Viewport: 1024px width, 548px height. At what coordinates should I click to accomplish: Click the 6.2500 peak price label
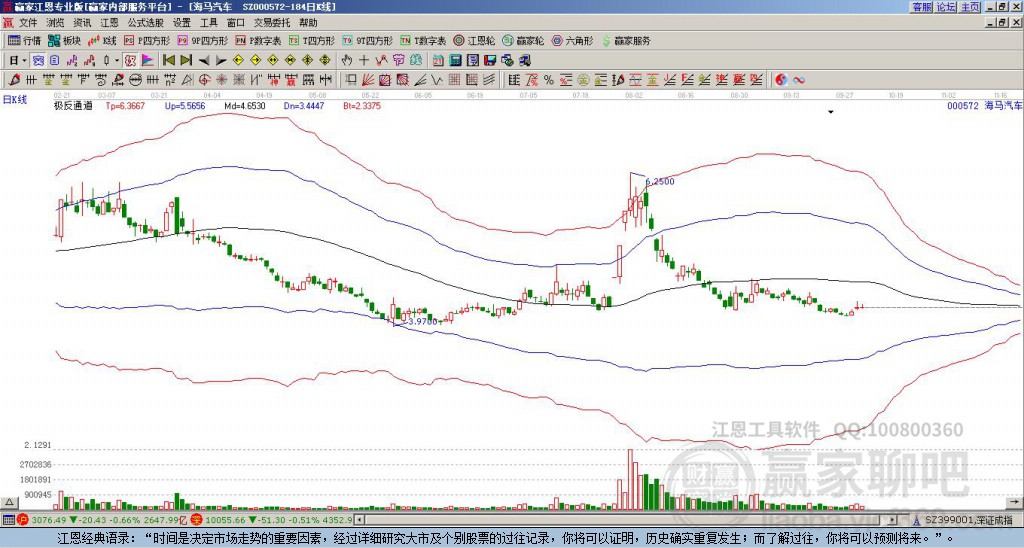660,182
